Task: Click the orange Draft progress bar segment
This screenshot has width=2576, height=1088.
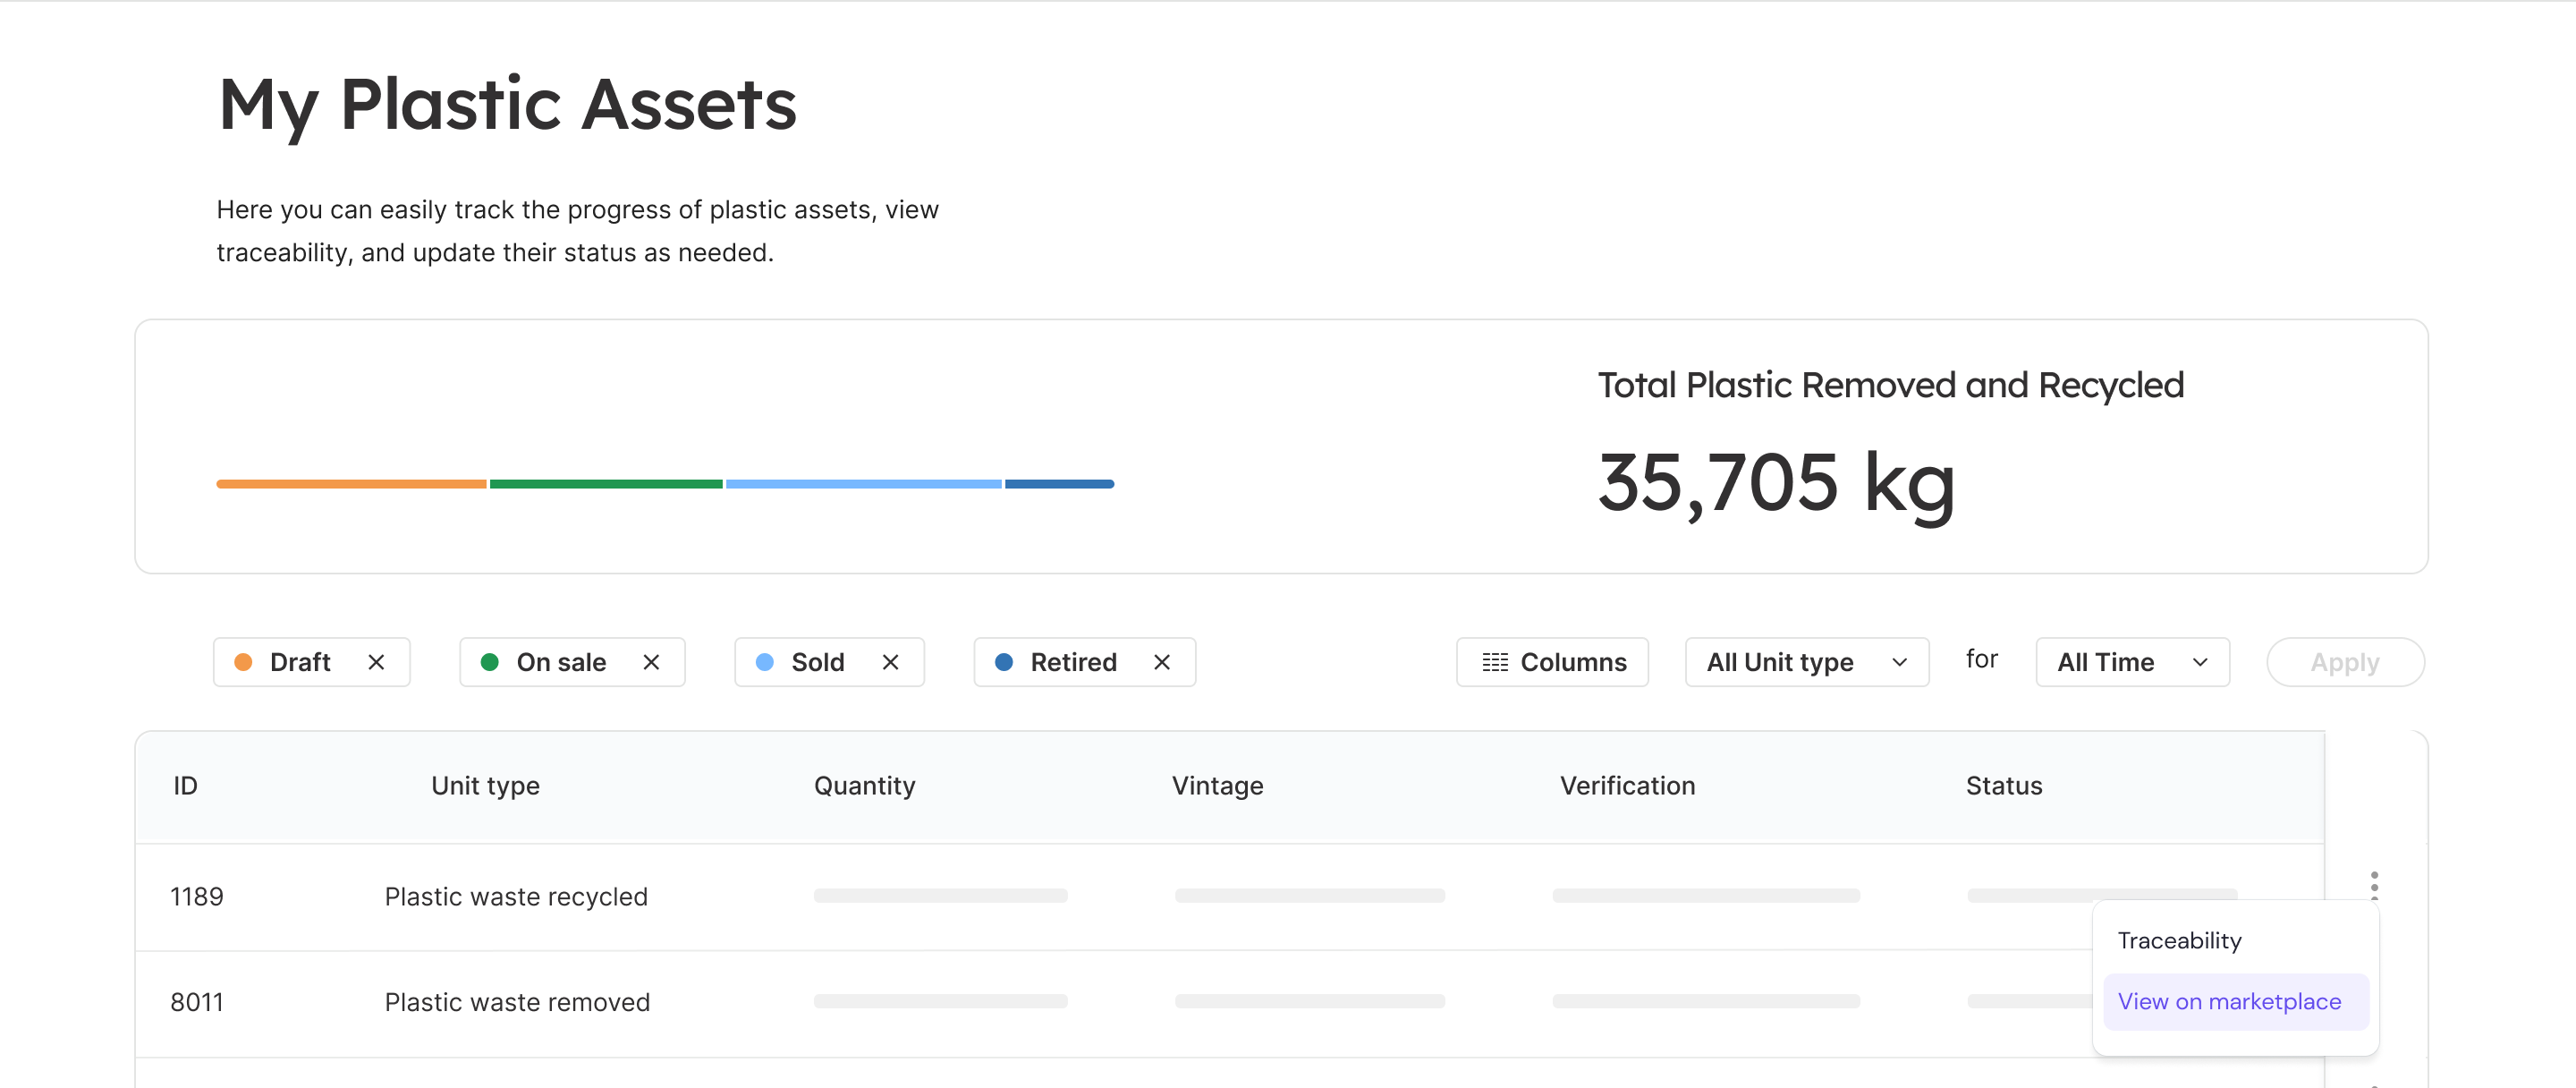Action: click(351, 484)
